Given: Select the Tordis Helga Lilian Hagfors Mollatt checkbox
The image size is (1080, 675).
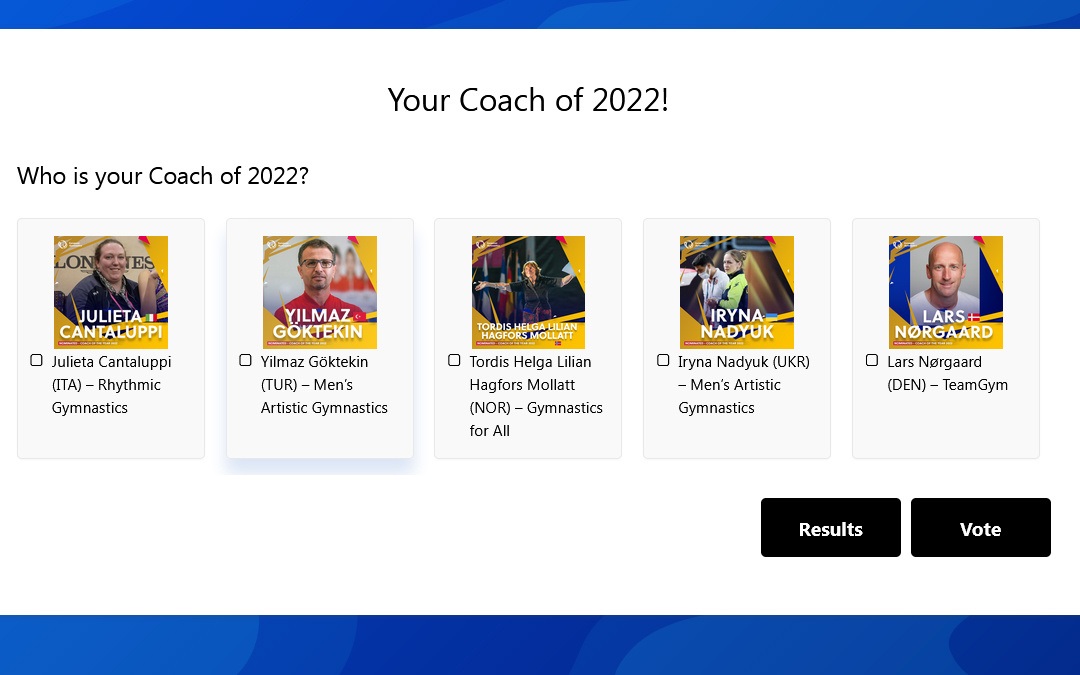Looking at the screenshot, I should pyautogui.click(x=454, y=360).
